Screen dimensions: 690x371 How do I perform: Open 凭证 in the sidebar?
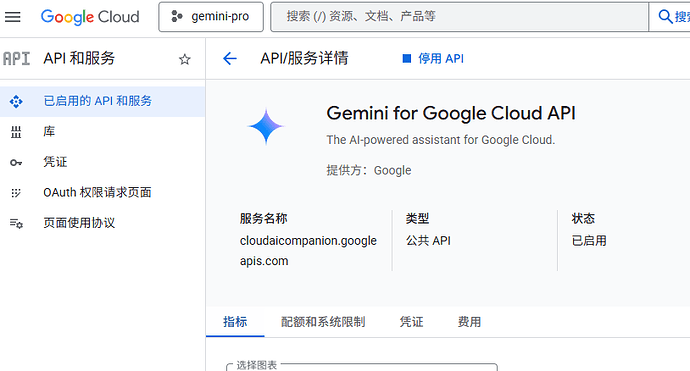103,162
